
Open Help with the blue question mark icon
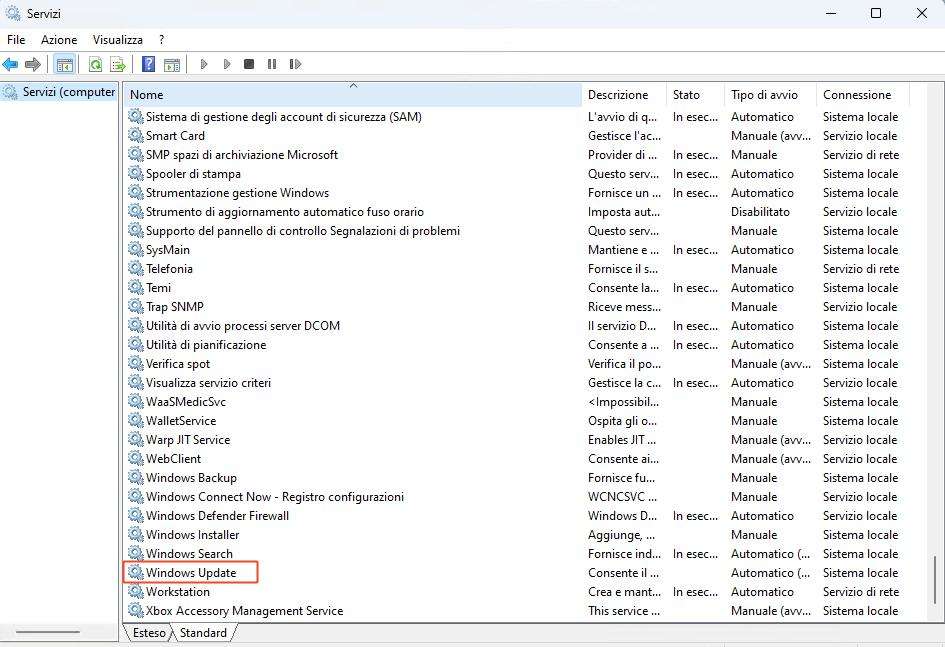tap(148, 64)
